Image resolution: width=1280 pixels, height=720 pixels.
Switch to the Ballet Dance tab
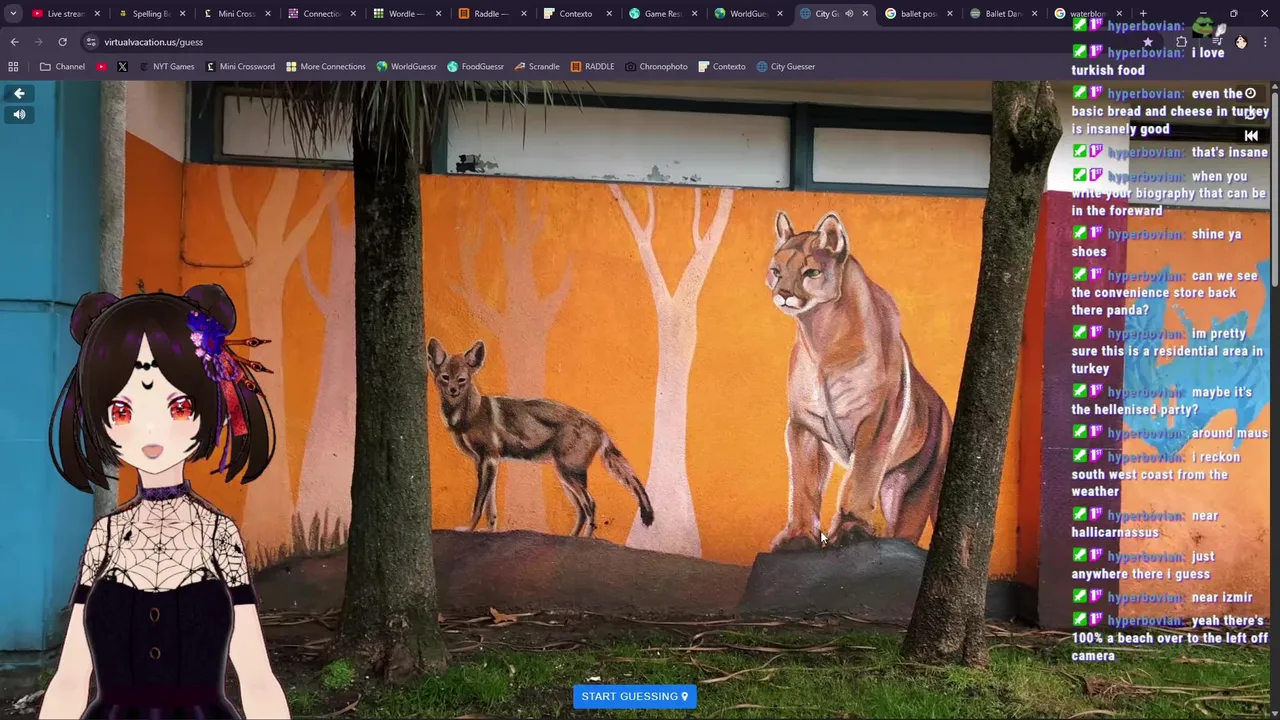coord(1002,14)
